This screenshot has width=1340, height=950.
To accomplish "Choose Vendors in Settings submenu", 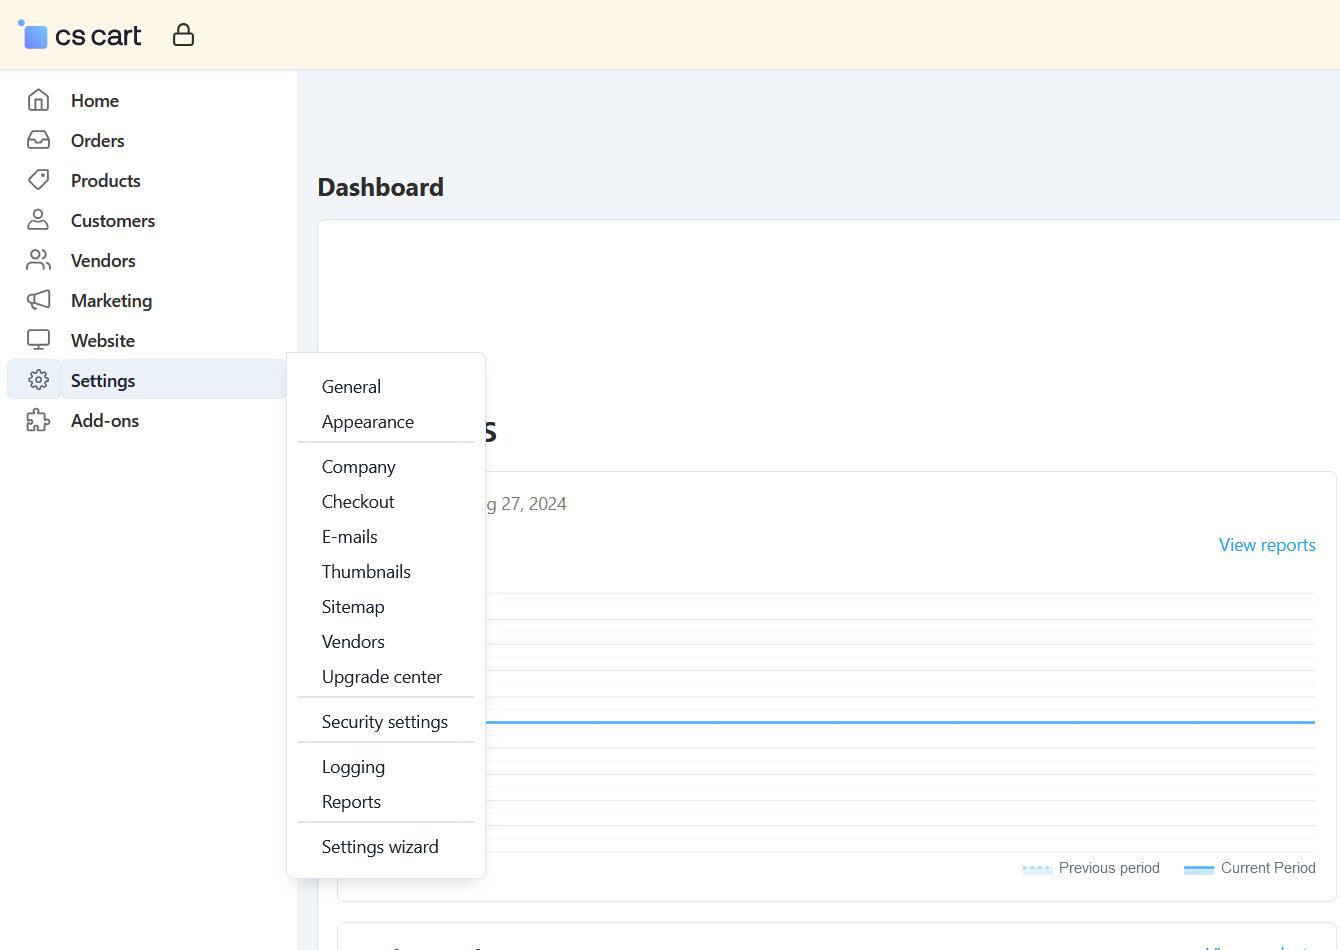I will click(353, 642).
